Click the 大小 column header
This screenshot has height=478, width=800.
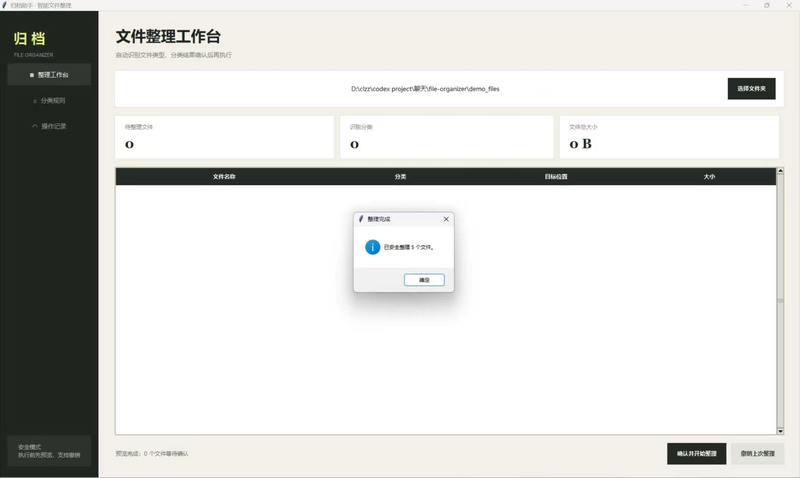pos(709,177)
